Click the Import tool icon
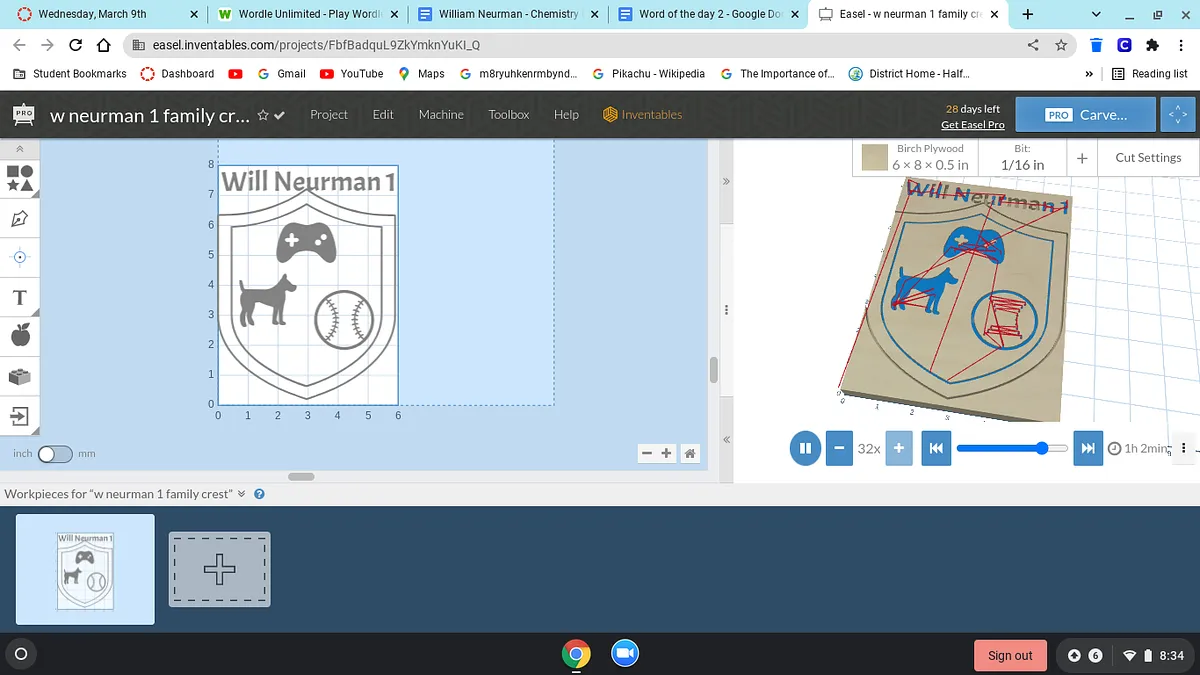 [20, 415]
